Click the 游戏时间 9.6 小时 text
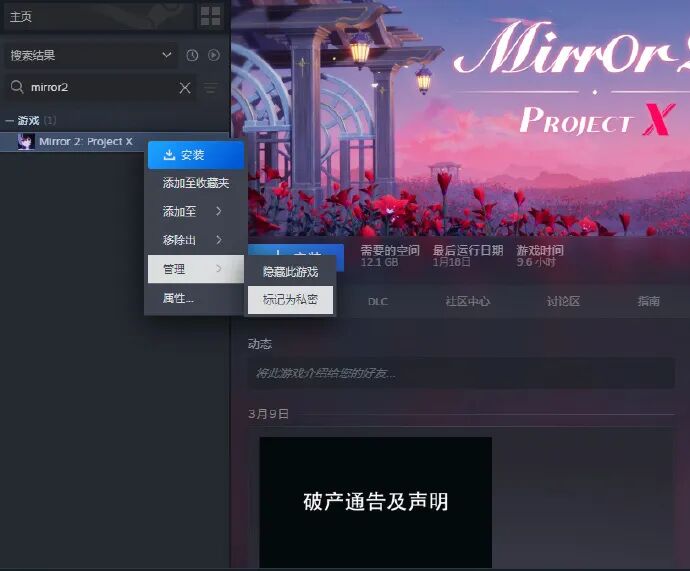Image resolution: width=690 pixels, height=571 pixels. coord(540,256)
